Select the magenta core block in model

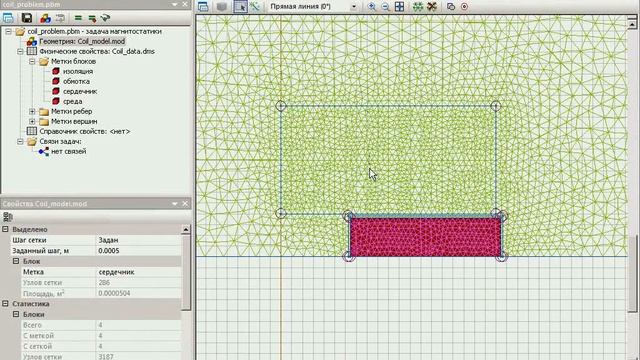tap(425, 237)
